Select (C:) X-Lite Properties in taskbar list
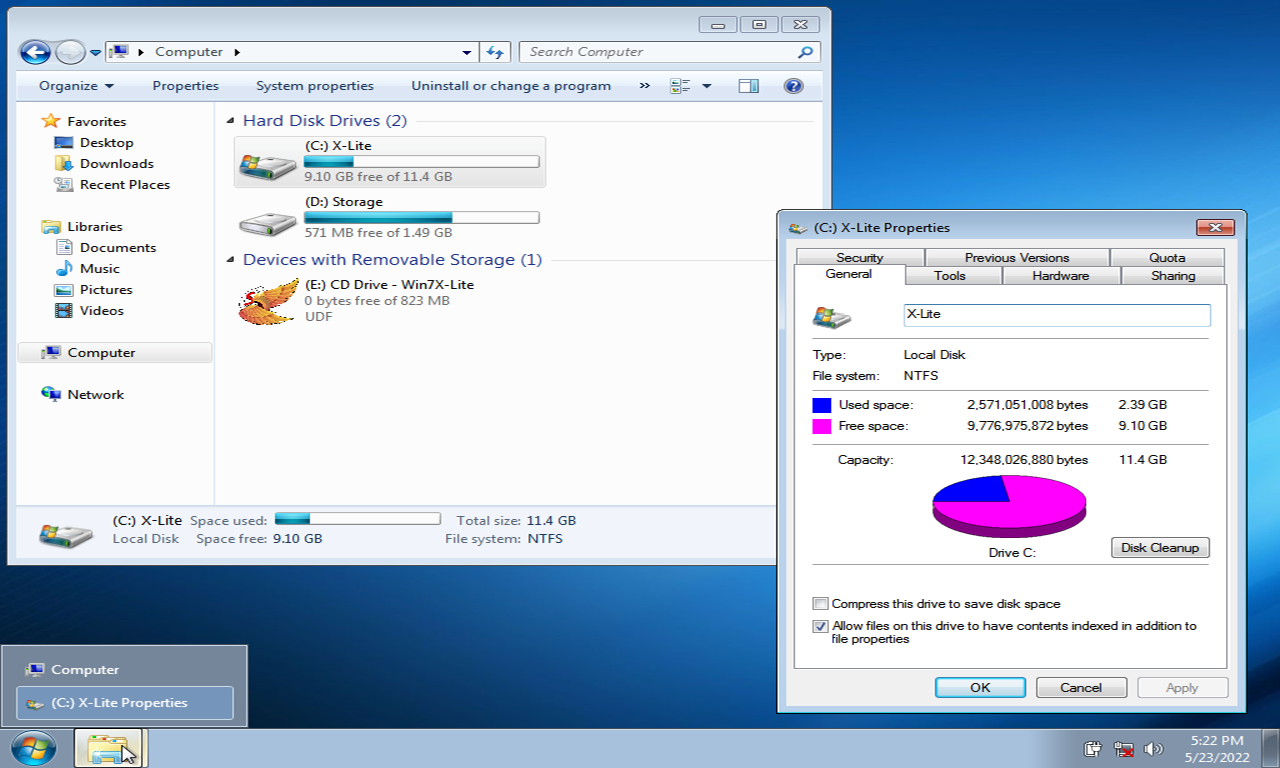 point(125,702)
